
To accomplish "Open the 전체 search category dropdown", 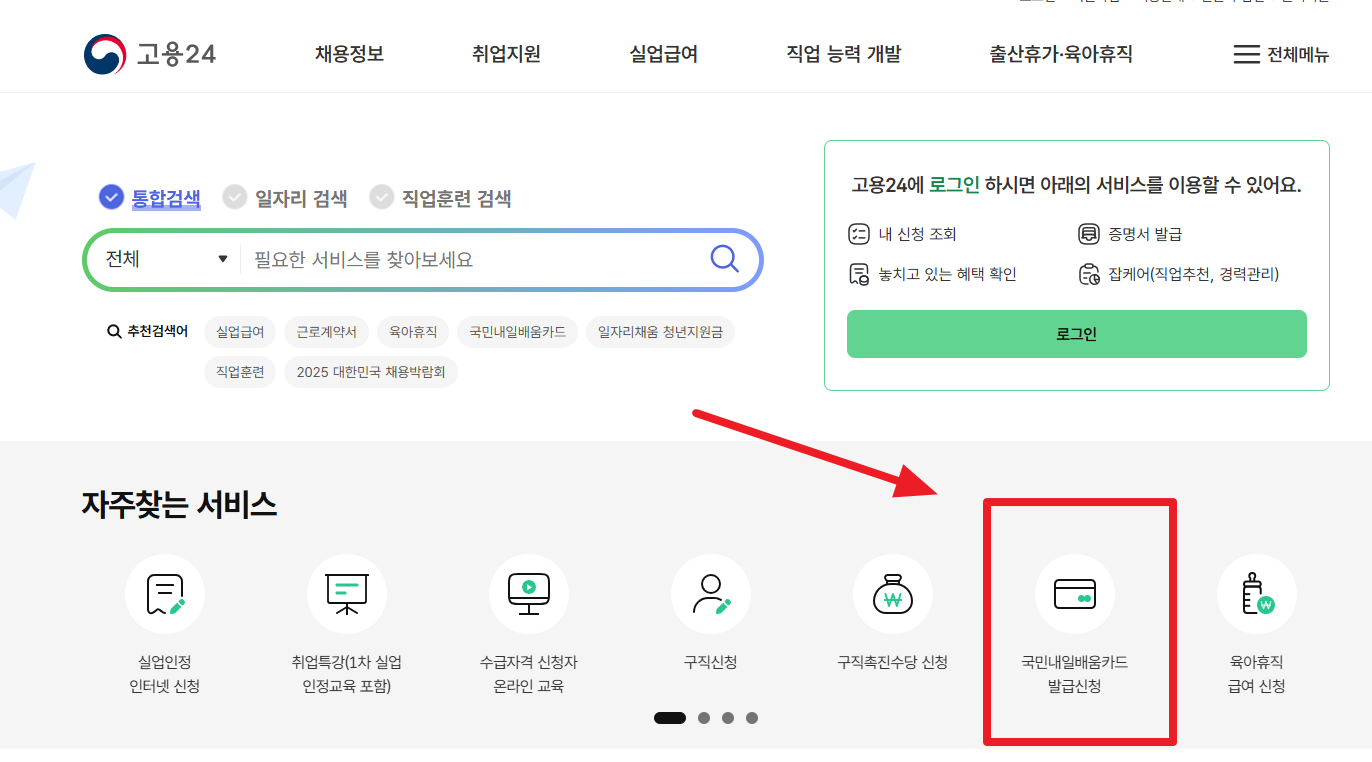I will [x=165, y=258].
